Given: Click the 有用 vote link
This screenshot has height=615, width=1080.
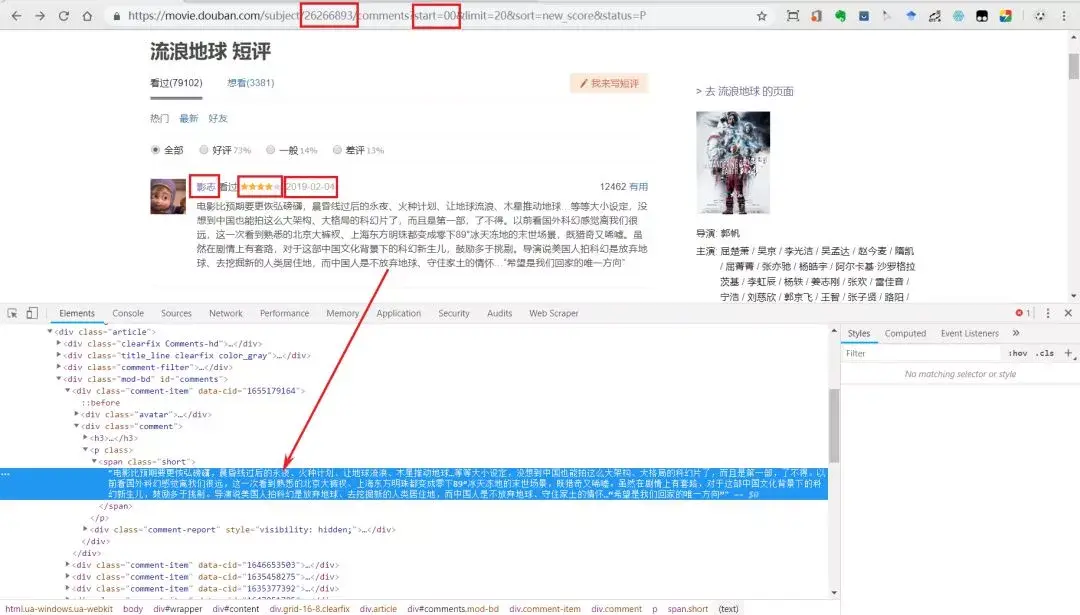Looking at the screenshot, I should [638, 187].
